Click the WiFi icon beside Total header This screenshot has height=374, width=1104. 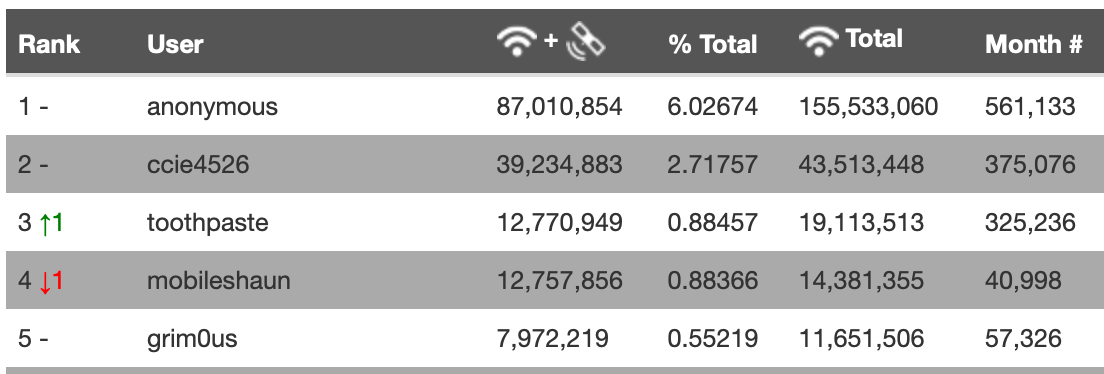pyautogui.click(x=819, y=42)
